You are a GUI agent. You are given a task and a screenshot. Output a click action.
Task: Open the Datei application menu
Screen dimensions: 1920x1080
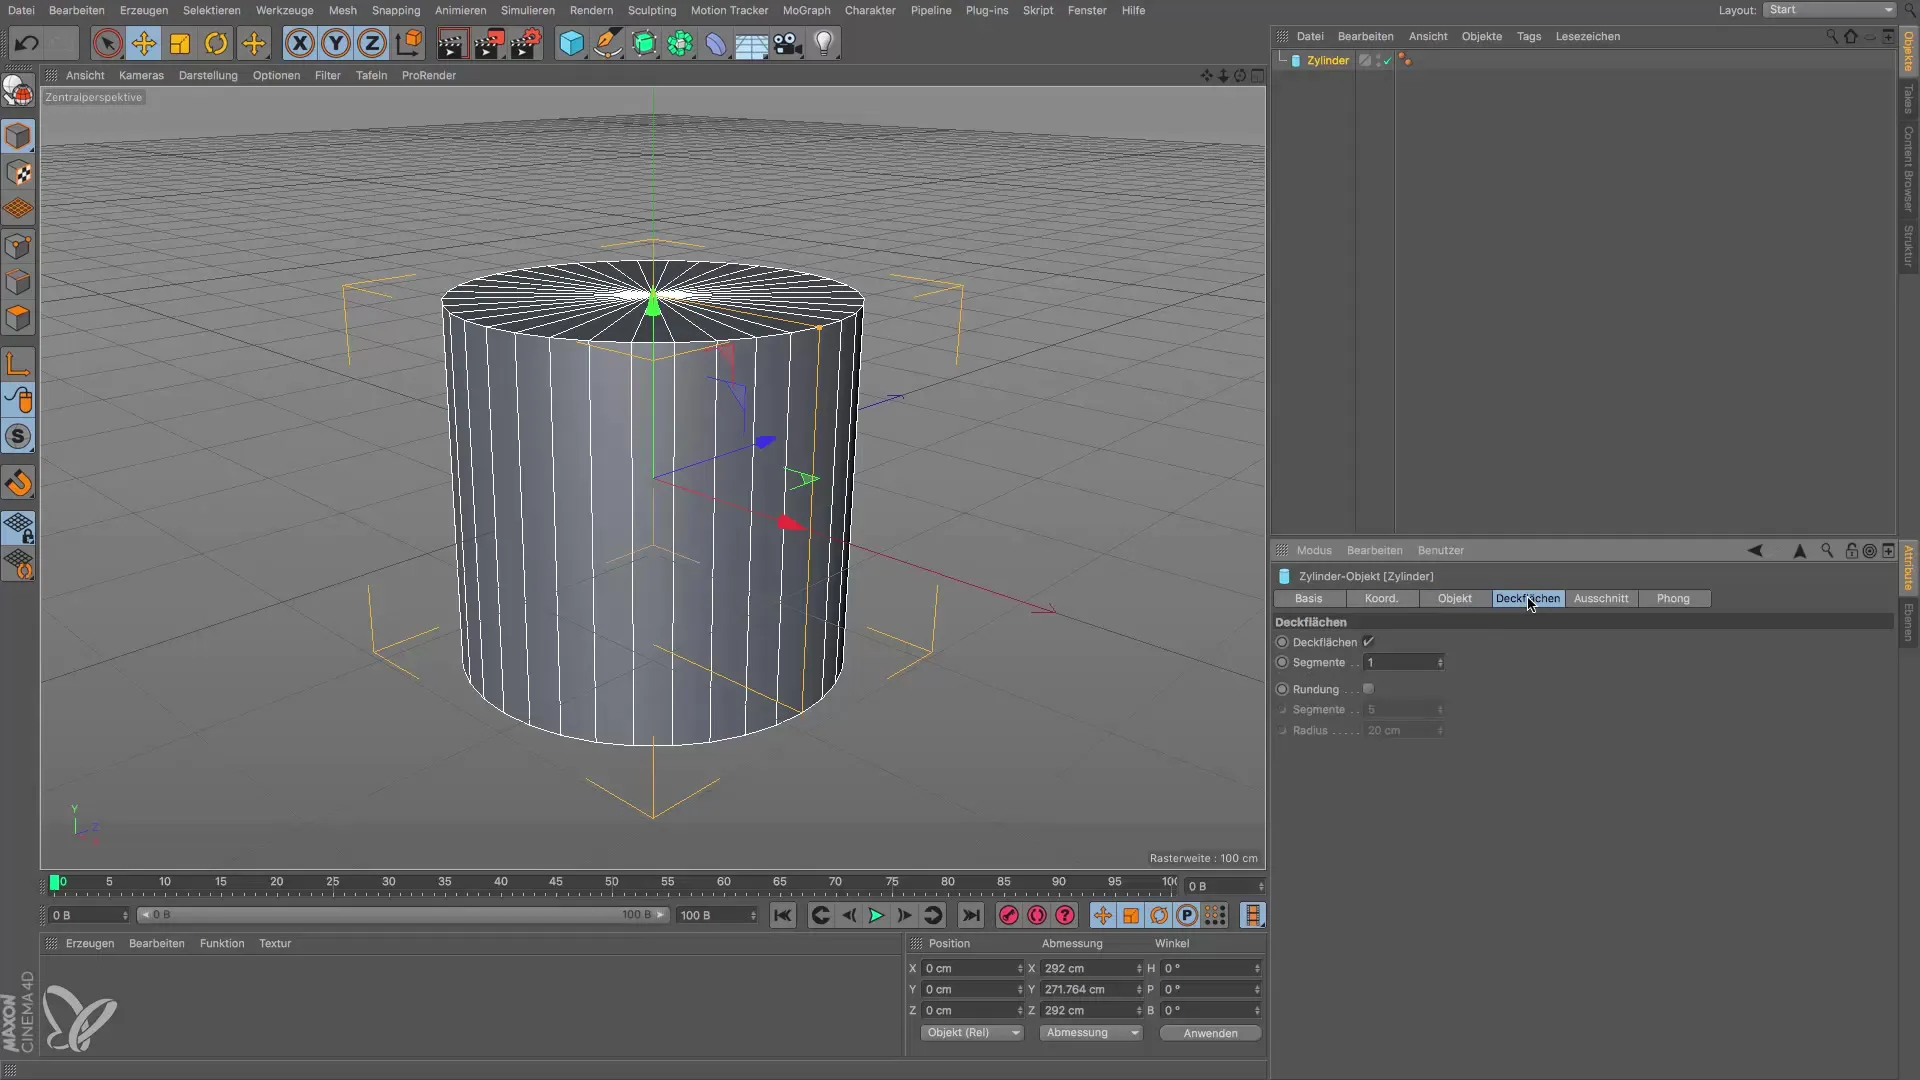tap(21, 10)
